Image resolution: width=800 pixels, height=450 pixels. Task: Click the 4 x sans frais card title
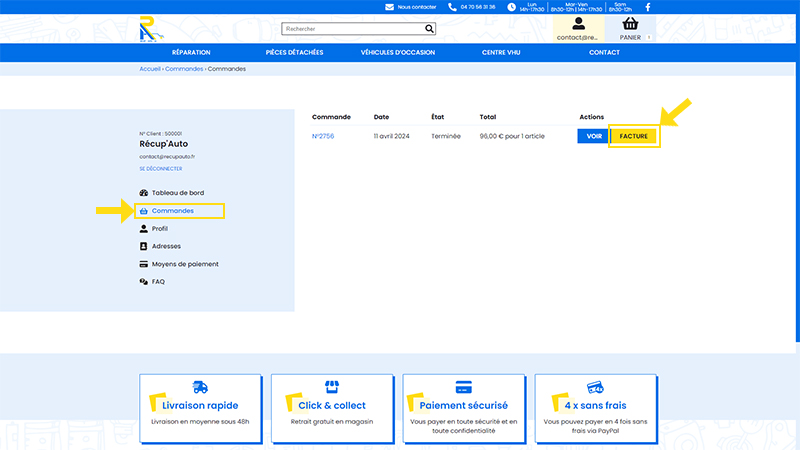point(595,406)
